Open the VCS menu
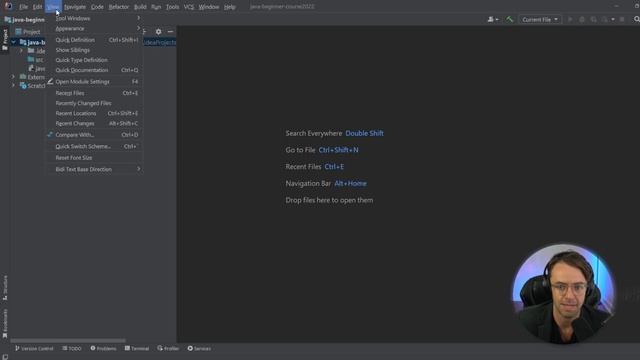The image size is (640, 360). click(x=189, y=7)
